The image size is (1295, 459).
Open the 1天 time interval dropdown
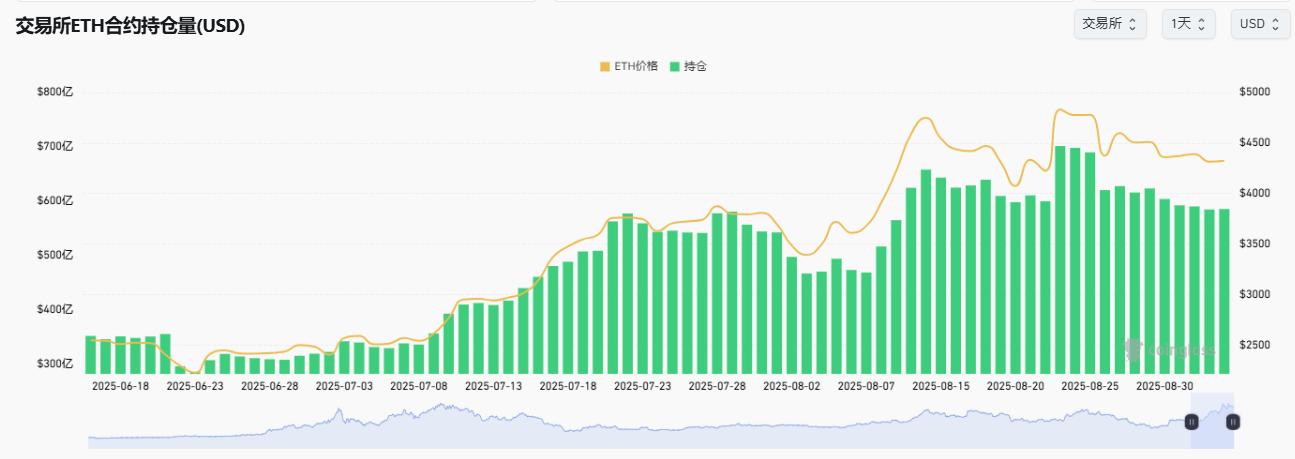(x=1187, y=24)
